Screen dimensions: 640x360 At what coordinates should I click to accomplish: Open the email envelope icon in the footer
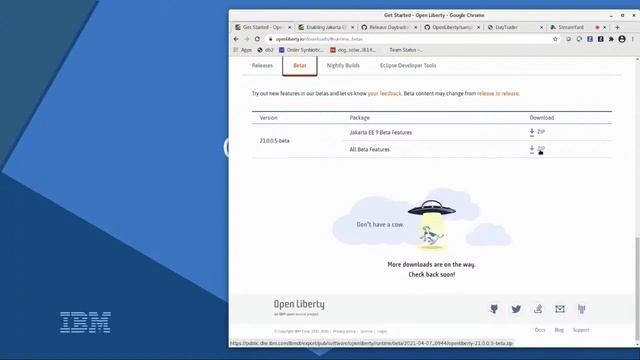click(560, 309)
